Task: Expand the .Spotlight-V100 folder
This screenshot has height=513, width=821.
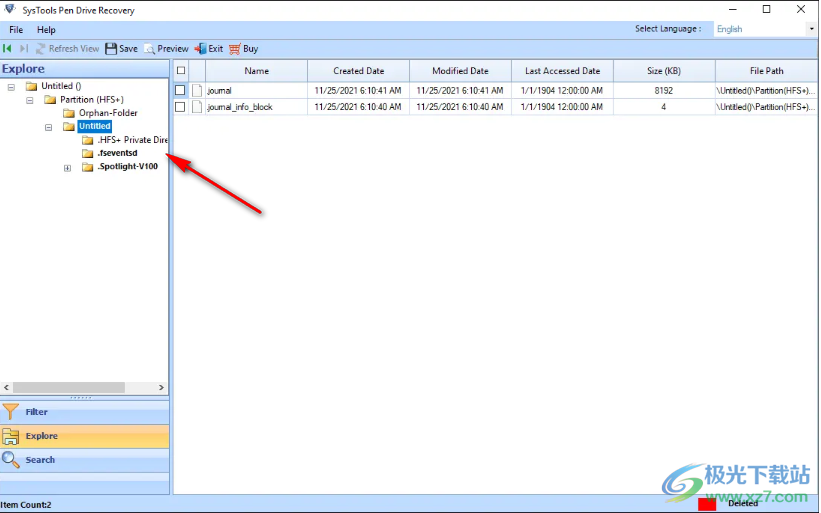Action: [x=68, y=168]
